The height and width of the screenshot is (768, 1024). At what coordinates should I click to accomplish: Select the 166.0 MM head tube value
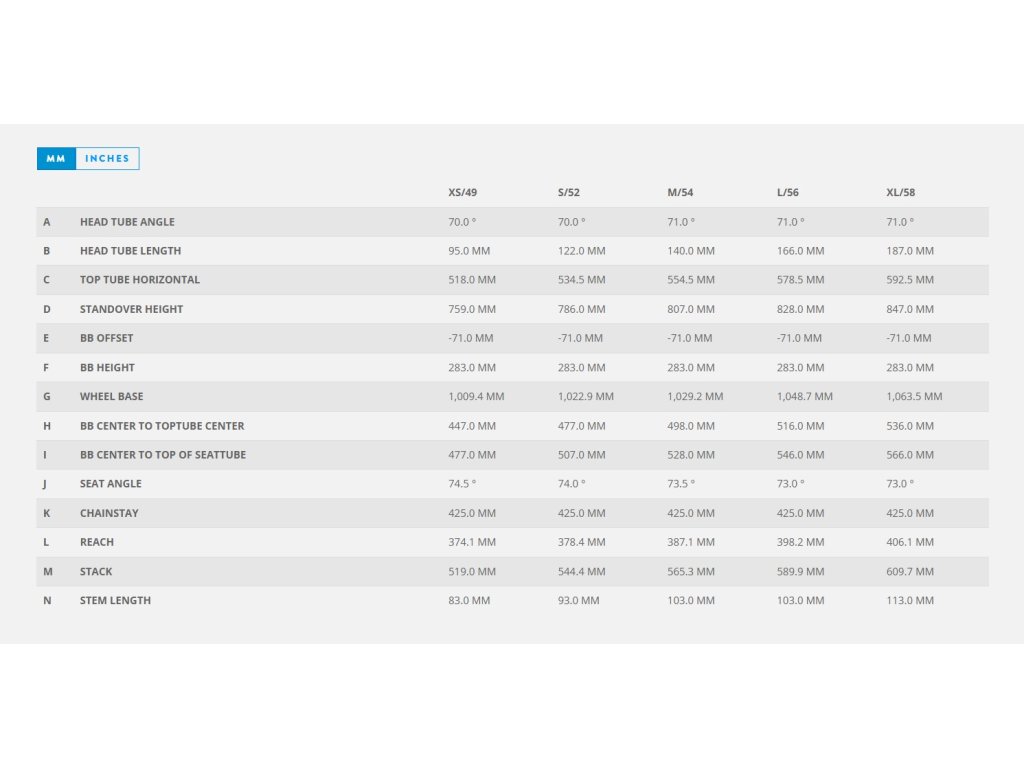801,251
